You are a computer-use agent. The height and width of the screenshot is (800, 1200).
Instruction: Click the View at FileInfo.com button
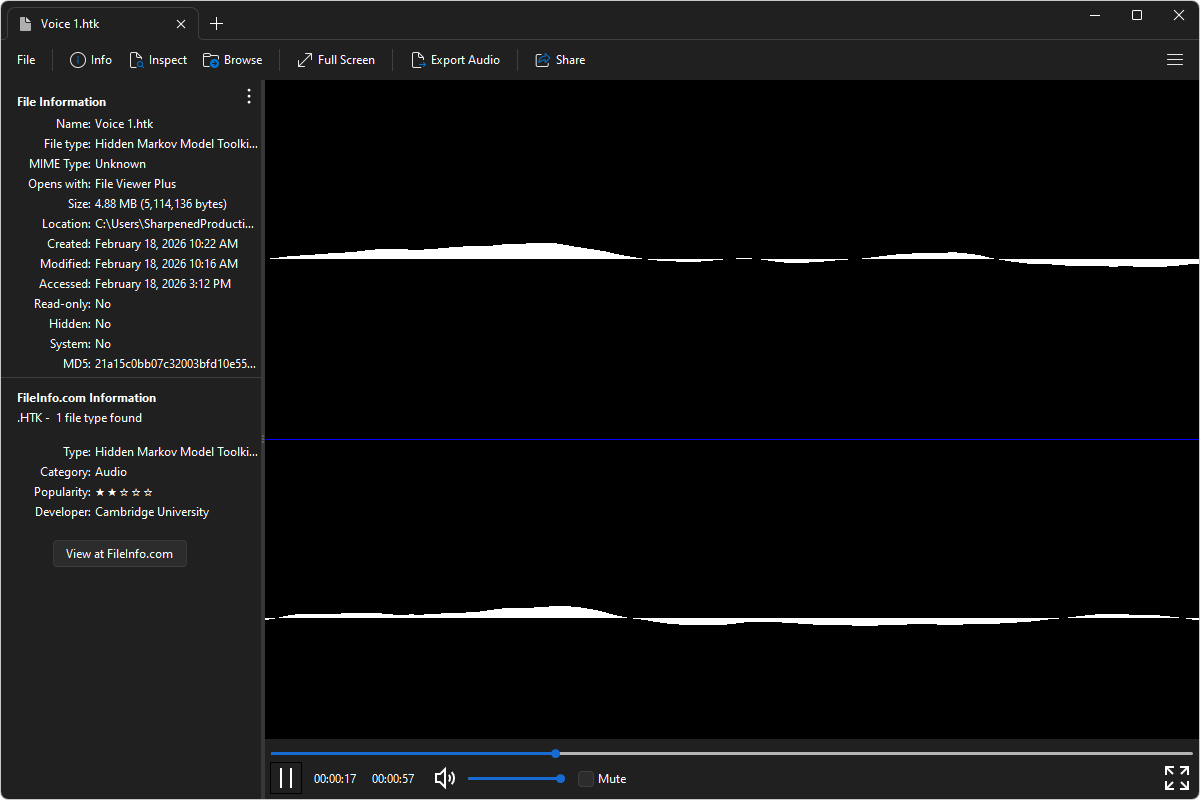click(119, 553)
